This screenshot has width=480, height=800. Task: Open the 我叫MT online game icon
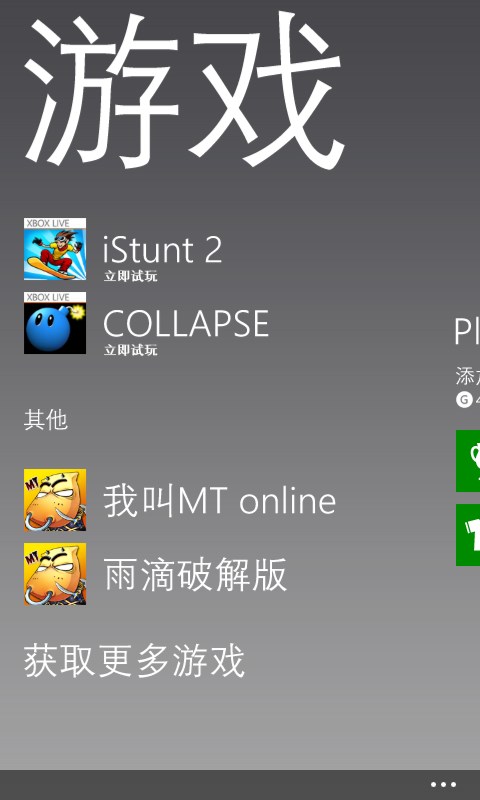tap(55, 500)
